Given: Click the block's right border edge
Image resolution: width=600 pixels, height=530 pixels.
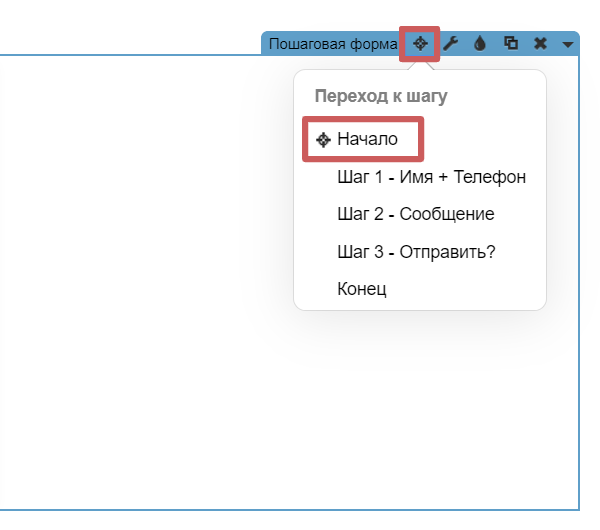Looking at the screenshot, I should [579, 400].
